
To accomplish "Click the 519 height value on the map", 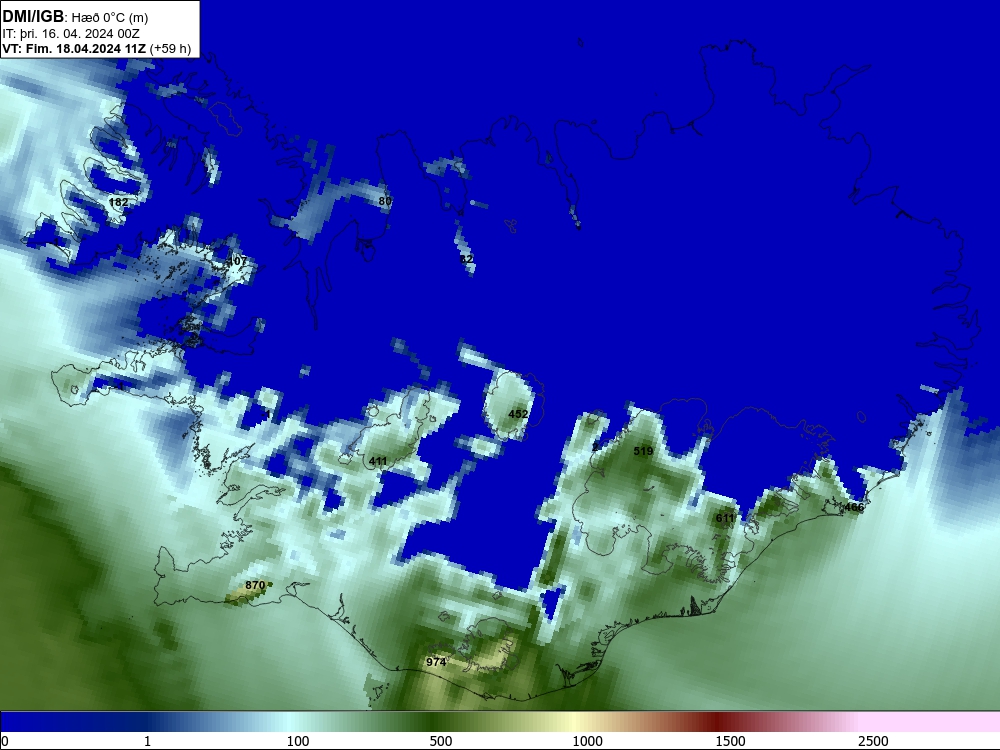I will 643,451.
